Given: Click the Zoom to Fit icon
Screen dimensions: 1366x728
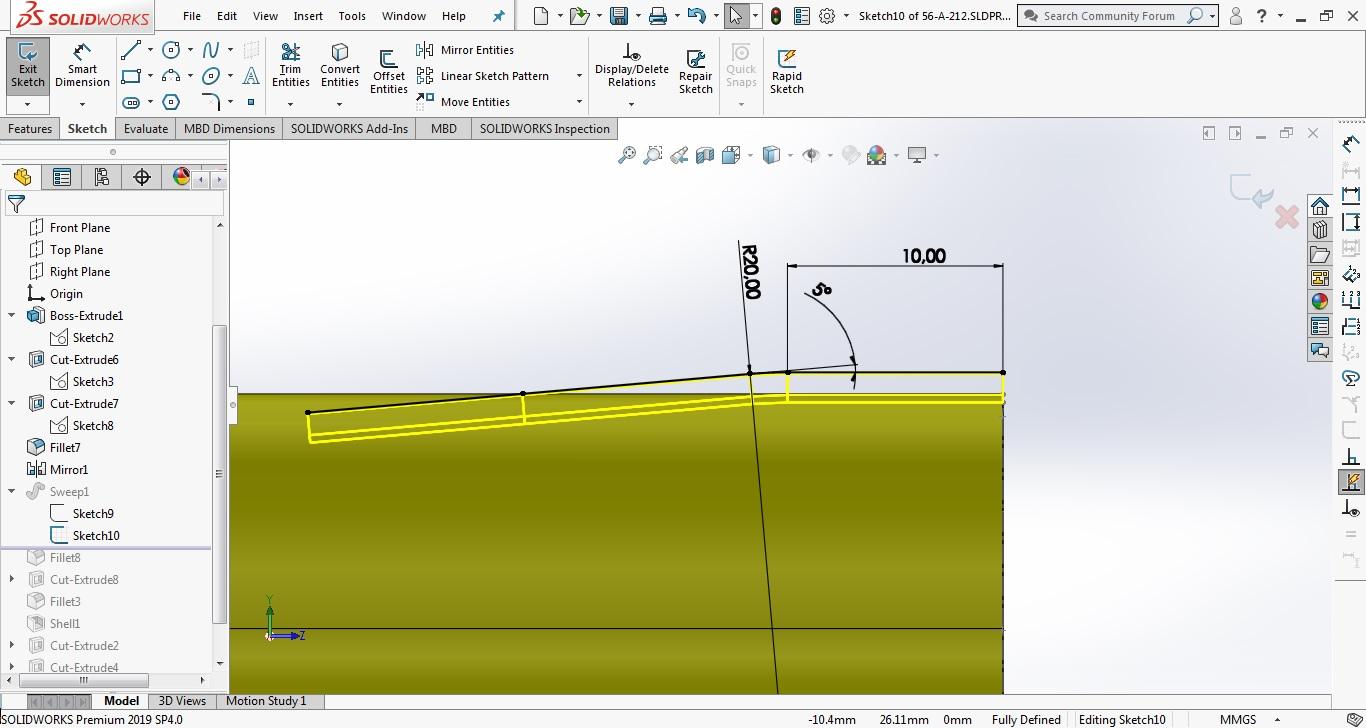Looking at the screenshot, I should 627,155.
